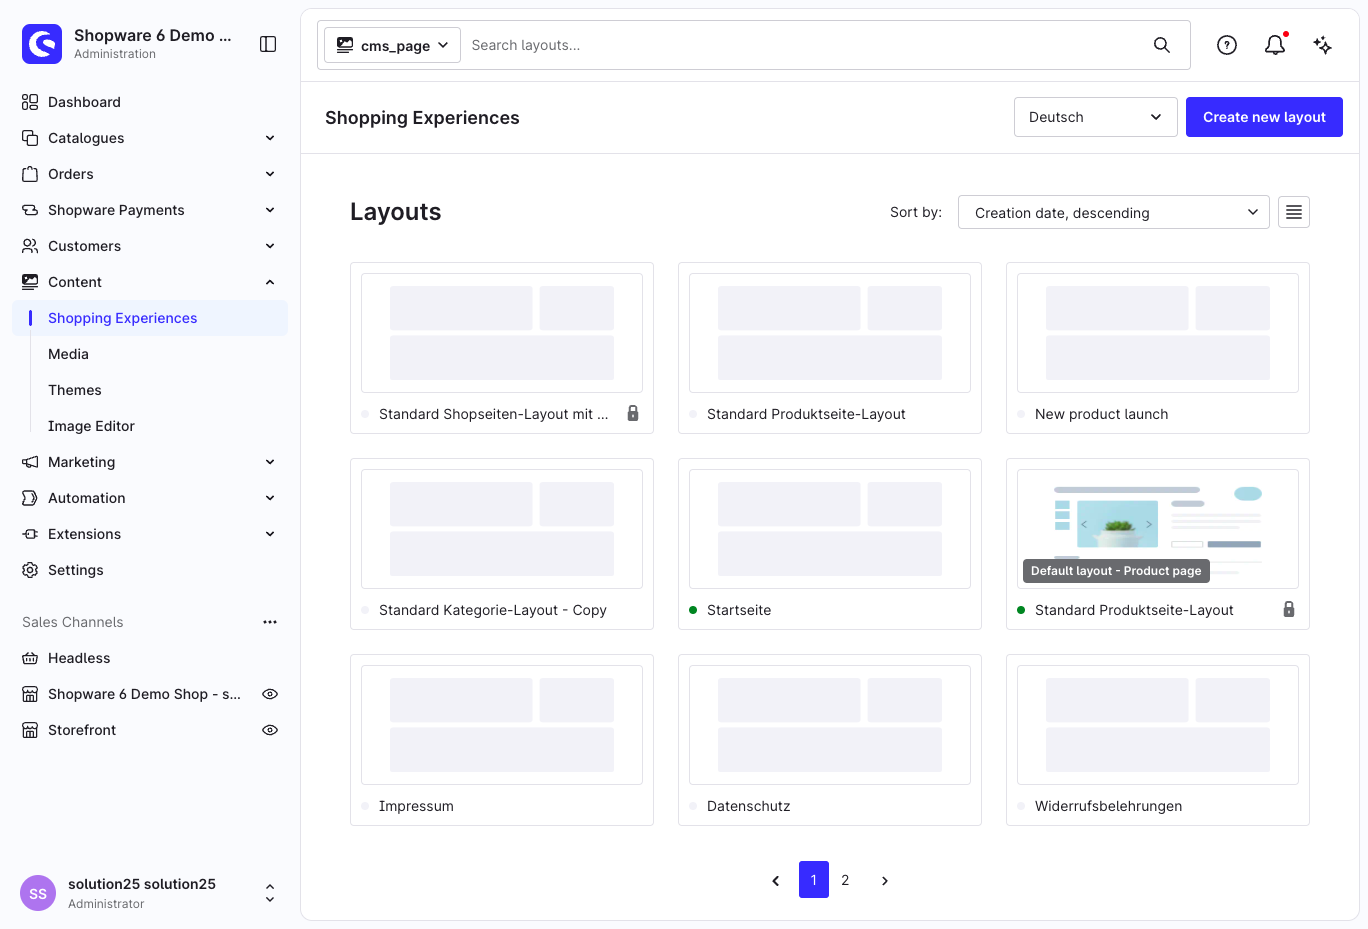The image size is (1368, 929).
Task: Open the Sort by dropdown
Action: [x=1114, y=212]
